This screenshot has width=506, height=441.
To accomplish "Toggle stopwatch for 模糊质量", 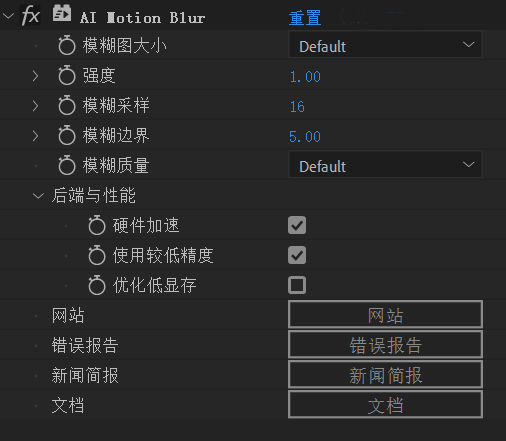I will click(x=67, y=165).
